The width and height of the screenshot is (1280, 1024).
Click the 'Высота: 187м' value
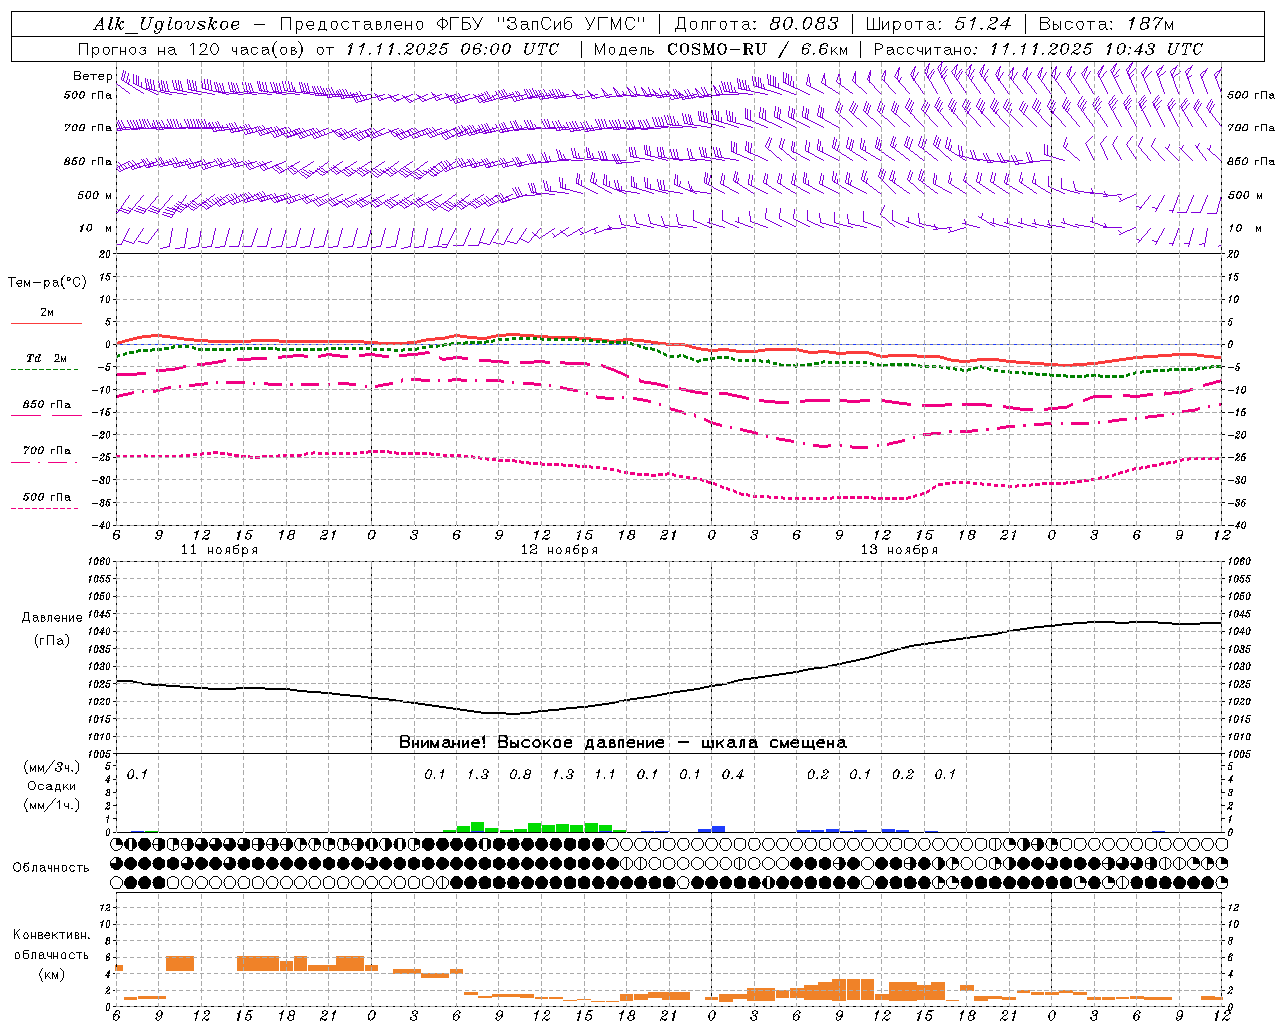[x=1106, y=24]
